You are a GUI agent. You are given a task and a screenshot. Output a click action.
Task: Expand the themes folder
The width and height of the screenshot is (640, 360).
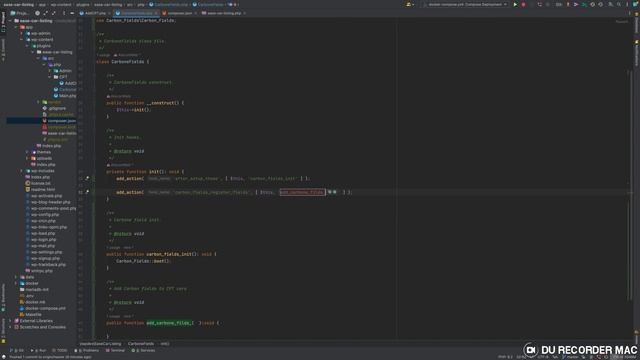point(28,152)
